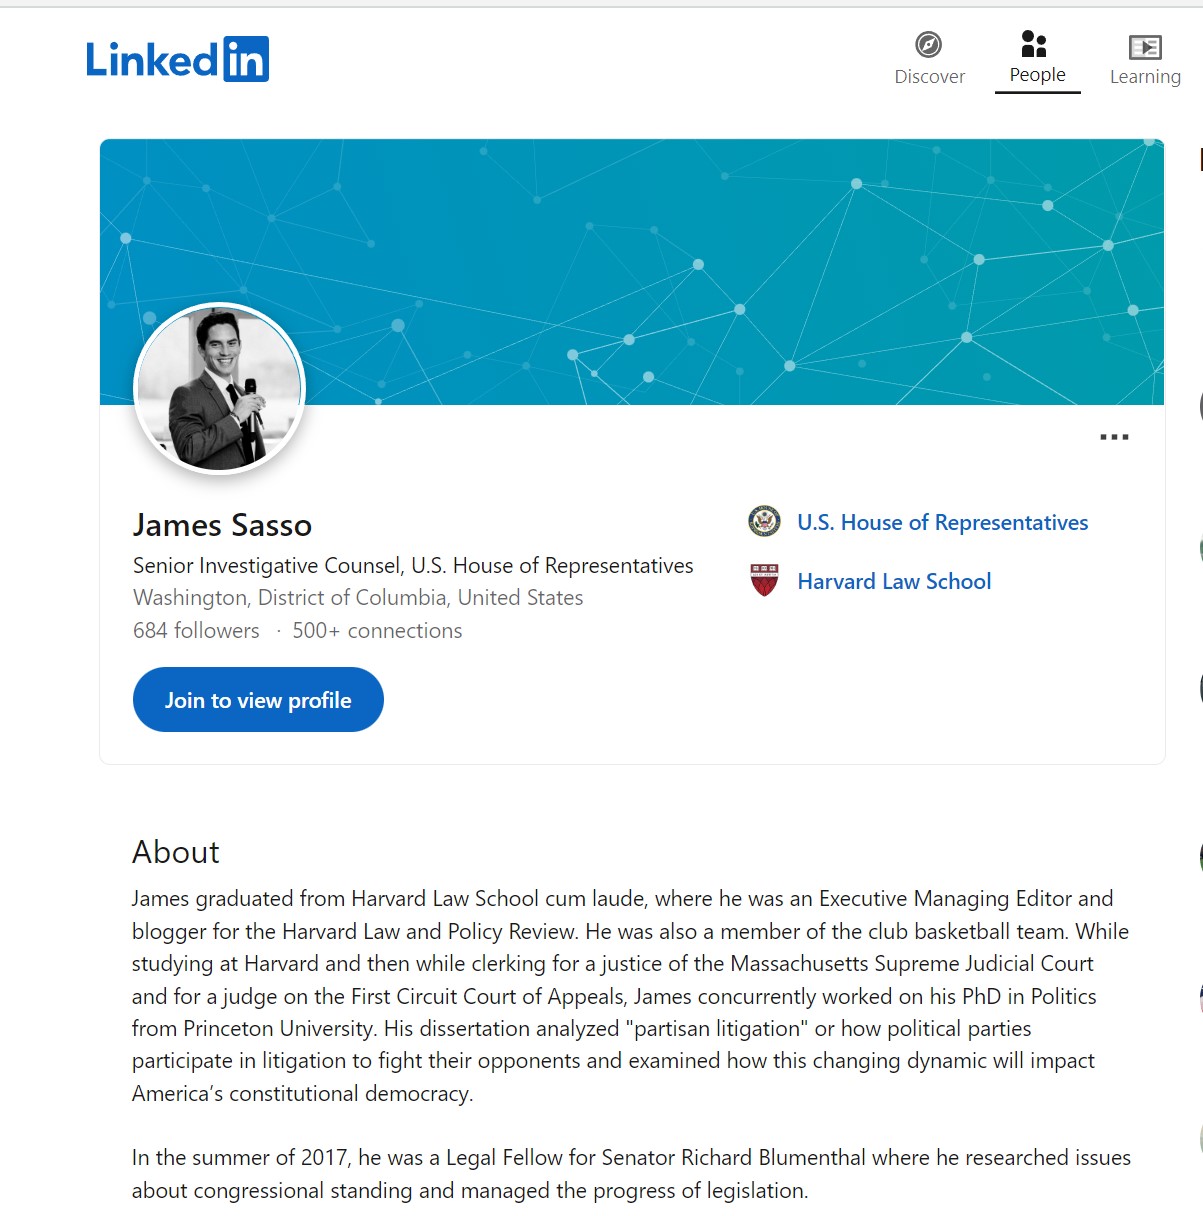The height and width of the screenshot is (1216, 1203).
Task: Open James Sasso's profile photo
Action: click(219, 388)
